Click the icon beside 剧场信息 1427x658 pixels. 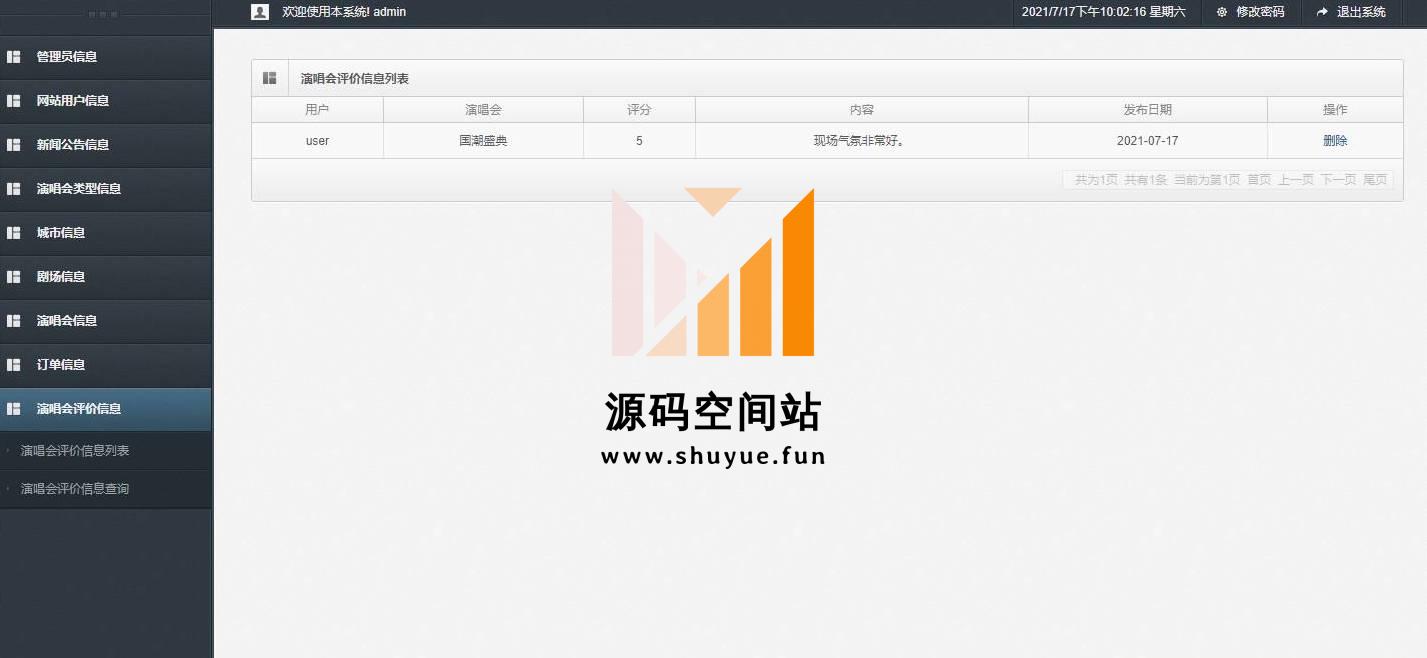14,277
